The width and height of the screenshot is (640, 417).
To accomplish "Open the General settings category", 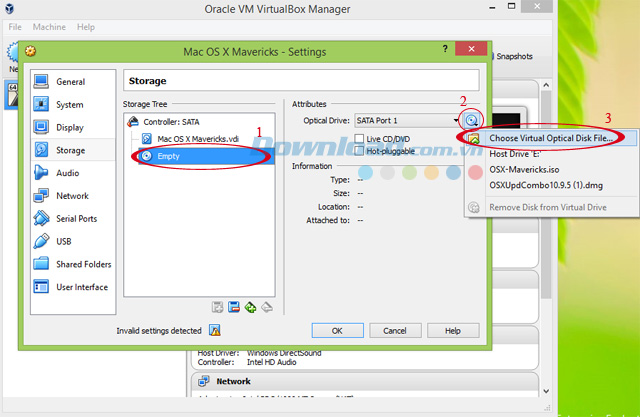I will [x=73, y=82].
